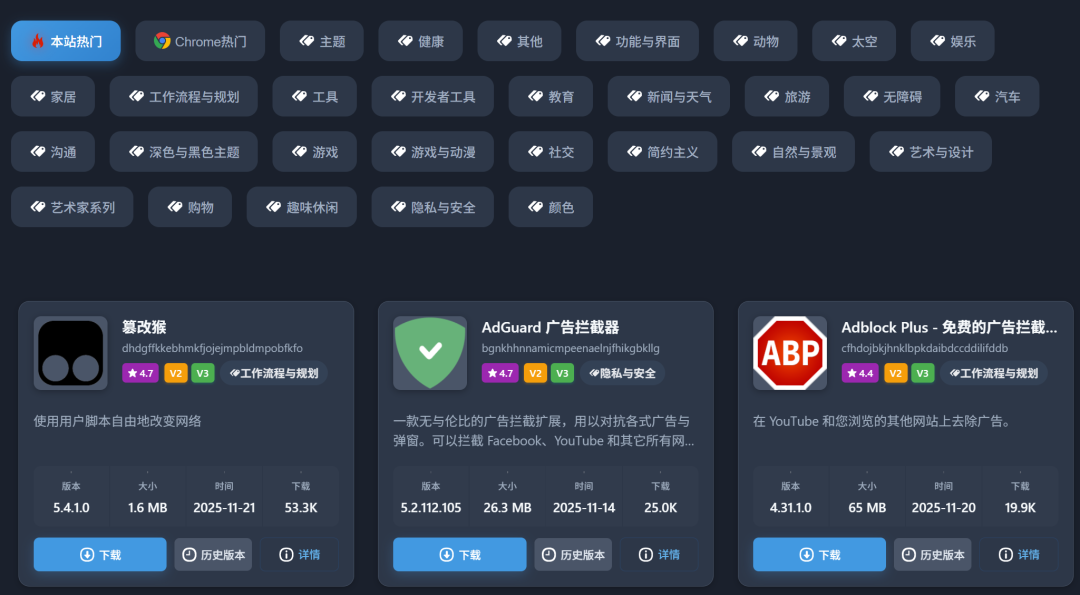This screenshot has height=595, width=1080.
Task: Open 购物 tag
Action: click(190, 207)
